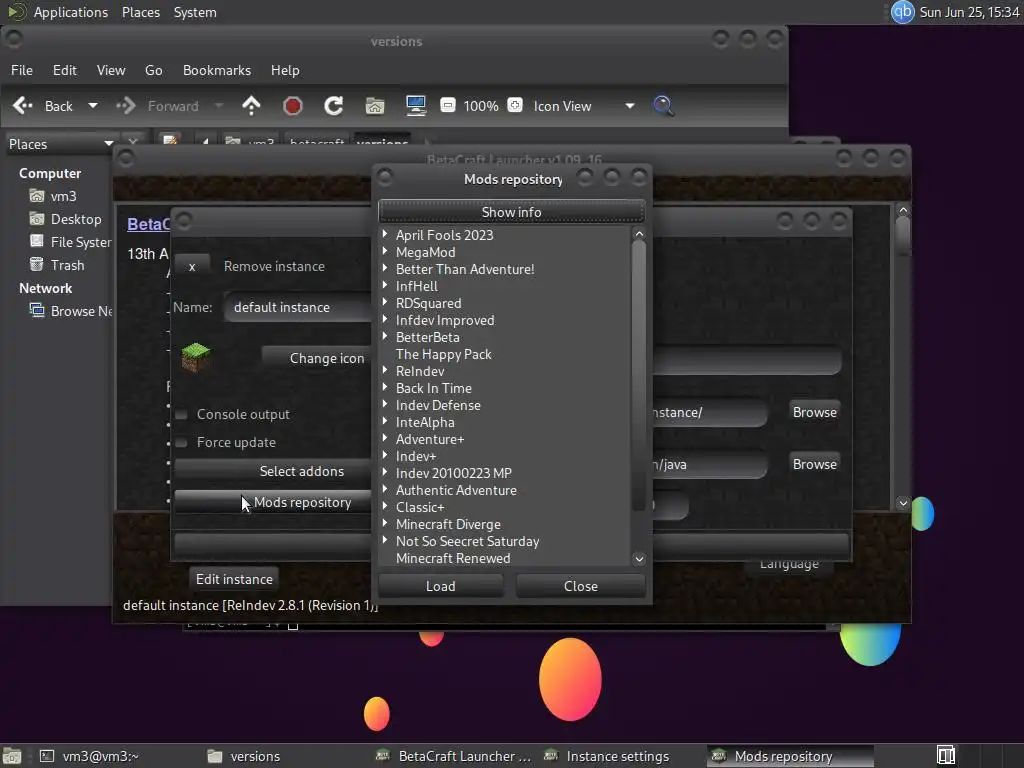Click the Change icon button
This screenshot has height=768, width=1024.
click(317, 358)
